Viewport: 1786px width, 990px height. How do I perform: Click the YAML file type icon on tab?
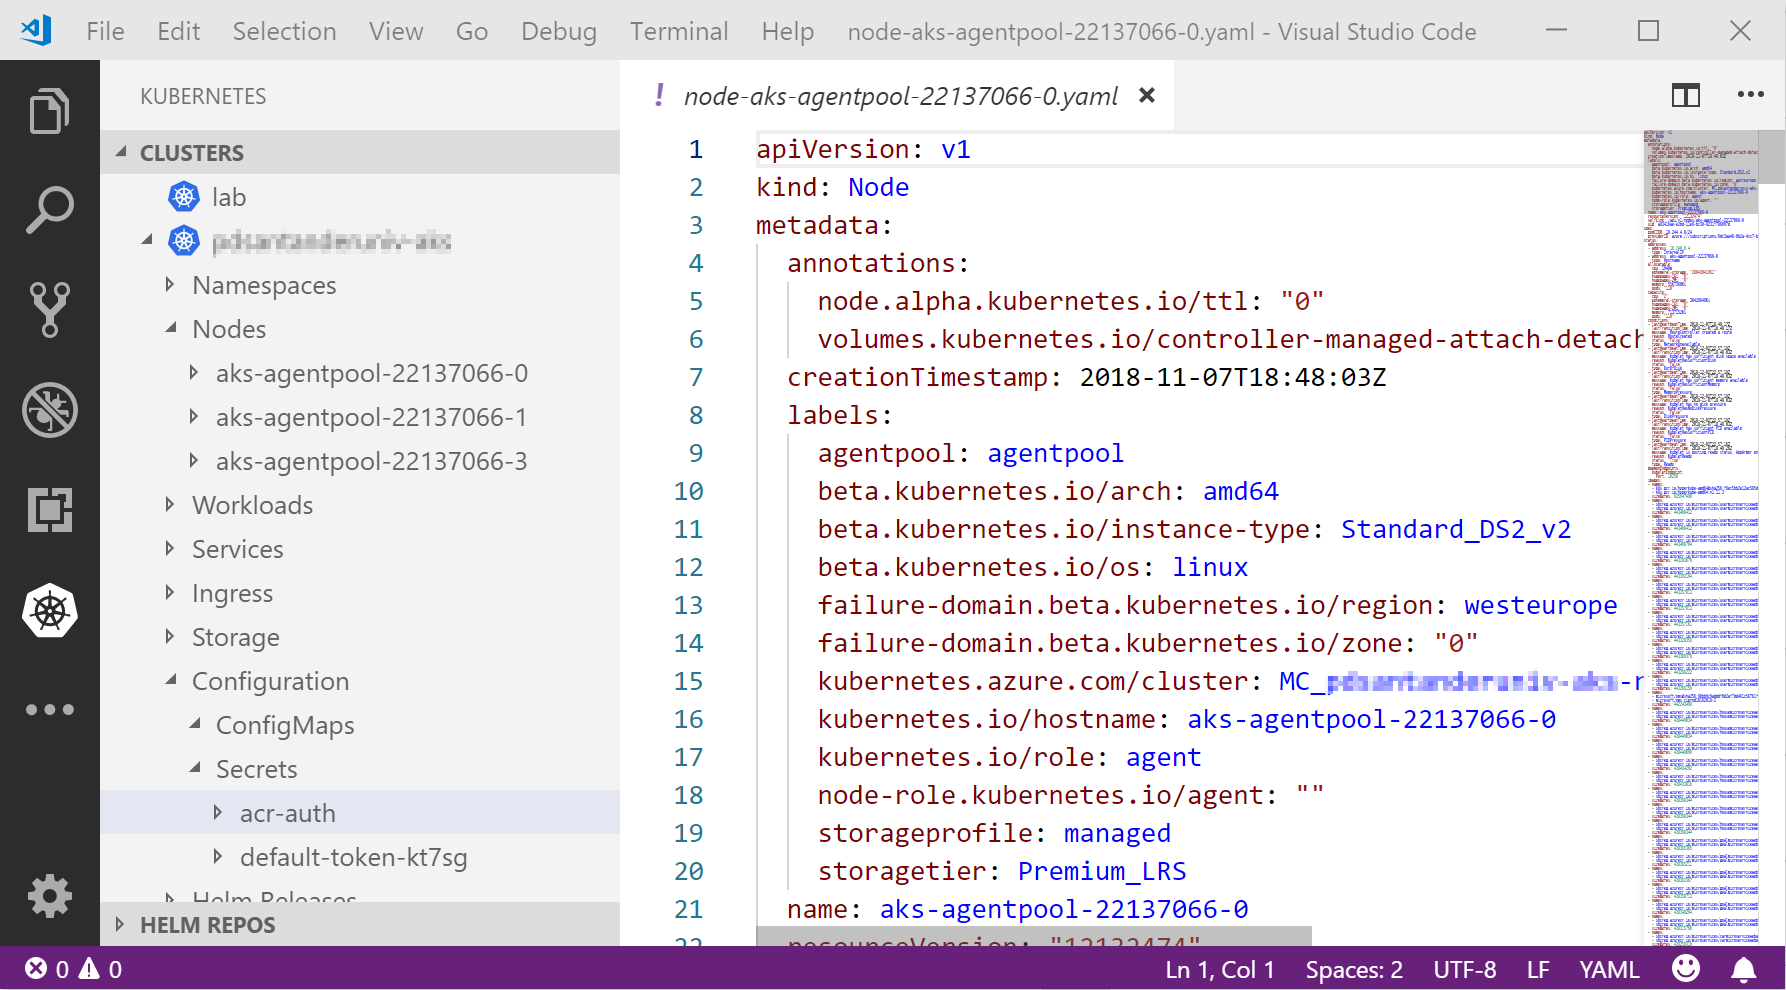[659, 95]
